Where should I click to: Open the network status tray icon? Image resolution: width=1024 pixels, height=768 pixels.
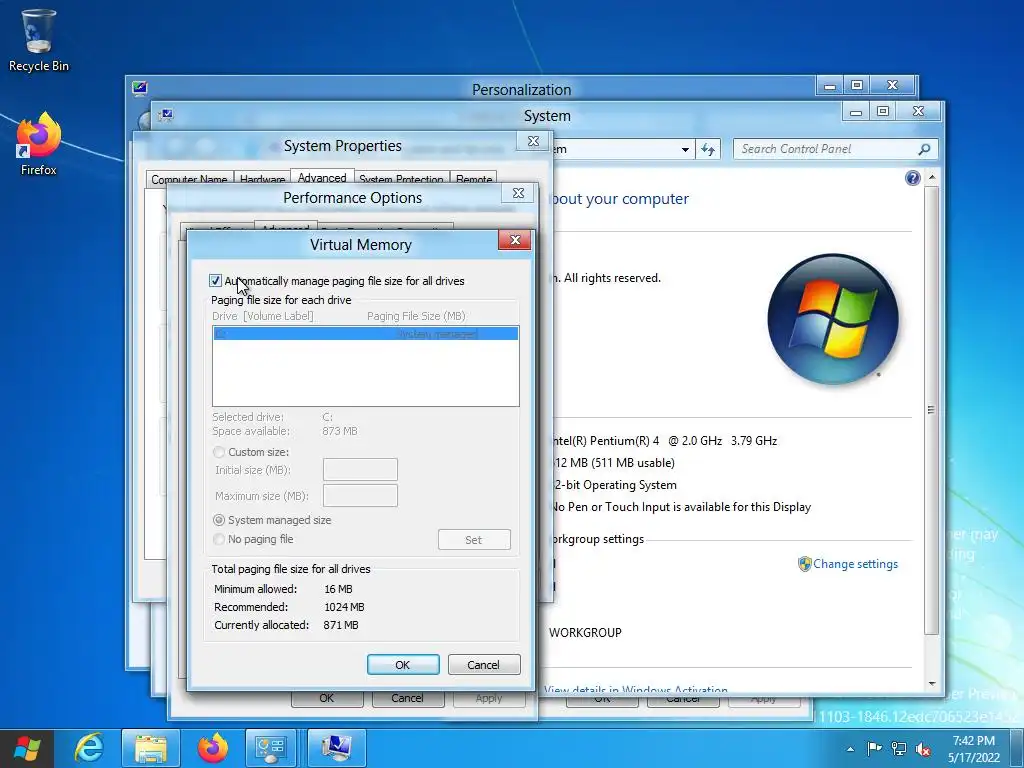tap(899, 749)
